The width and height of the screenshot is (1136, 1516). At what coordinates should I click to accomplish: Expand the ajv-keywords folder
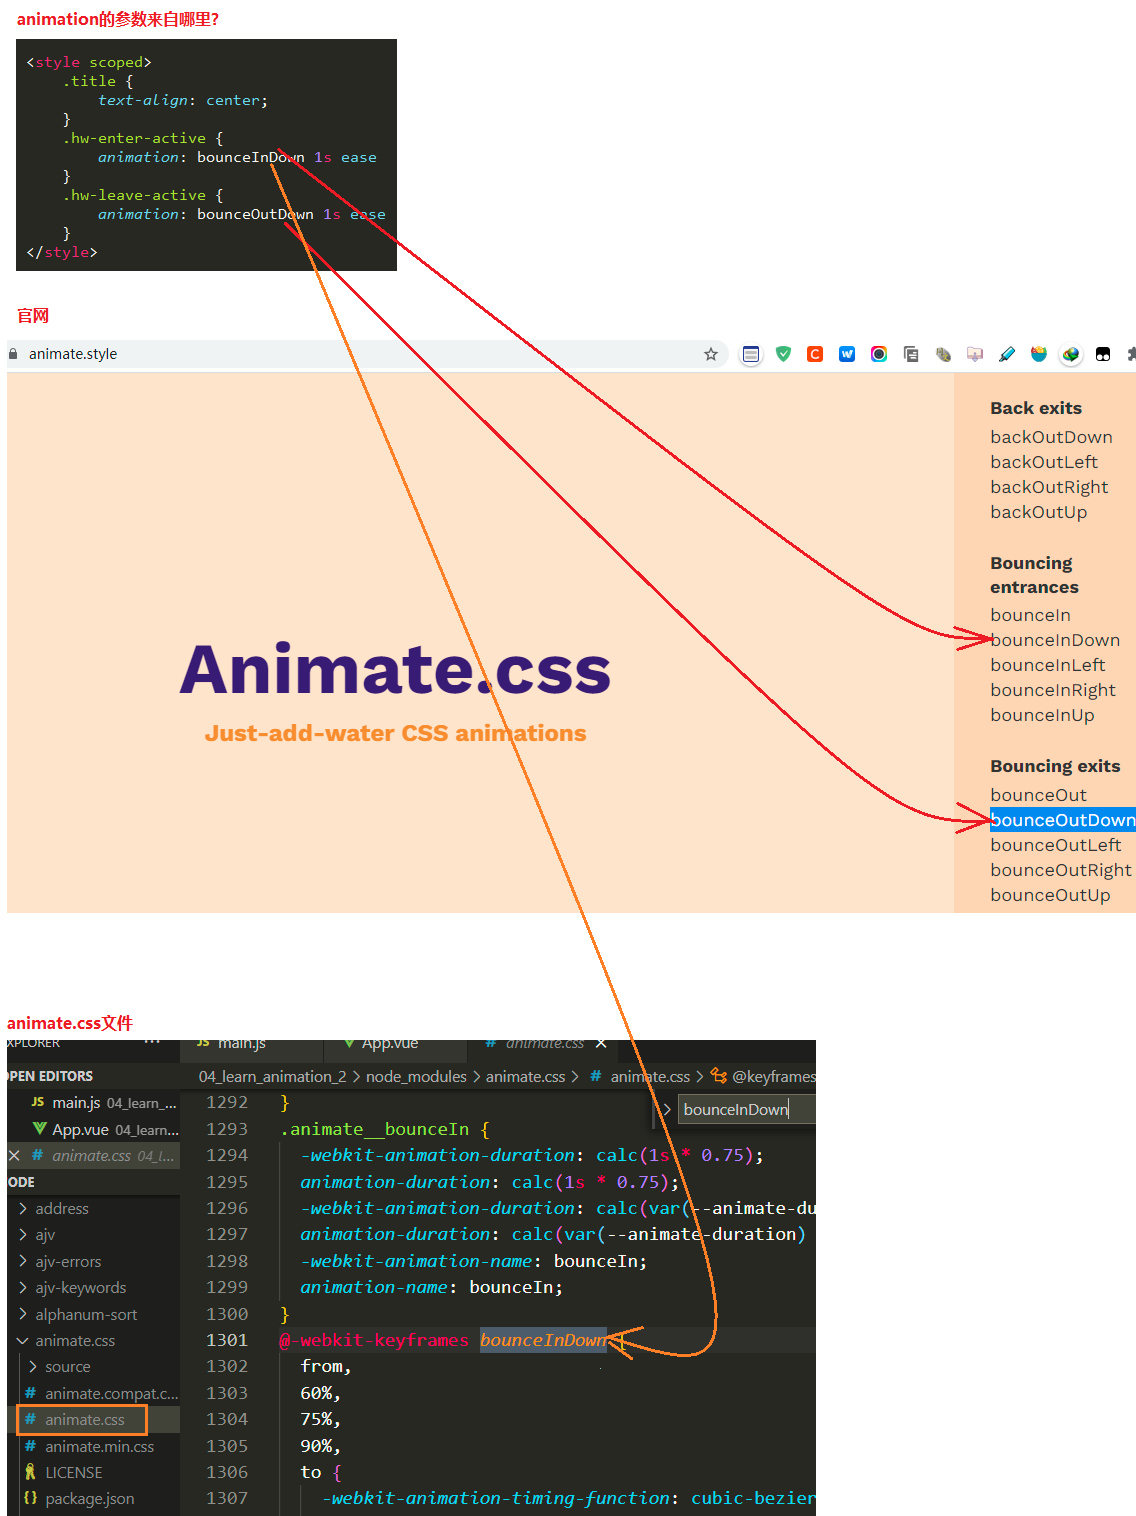click(x=23, y=1287)
